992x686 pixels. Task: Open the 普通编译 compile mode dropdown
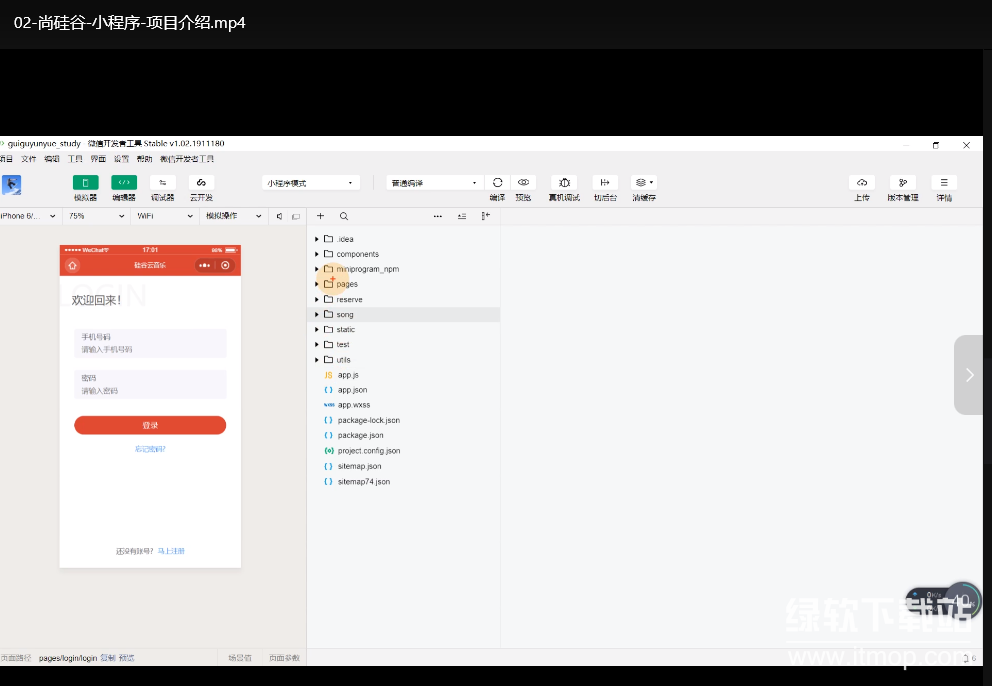point(435,183)
